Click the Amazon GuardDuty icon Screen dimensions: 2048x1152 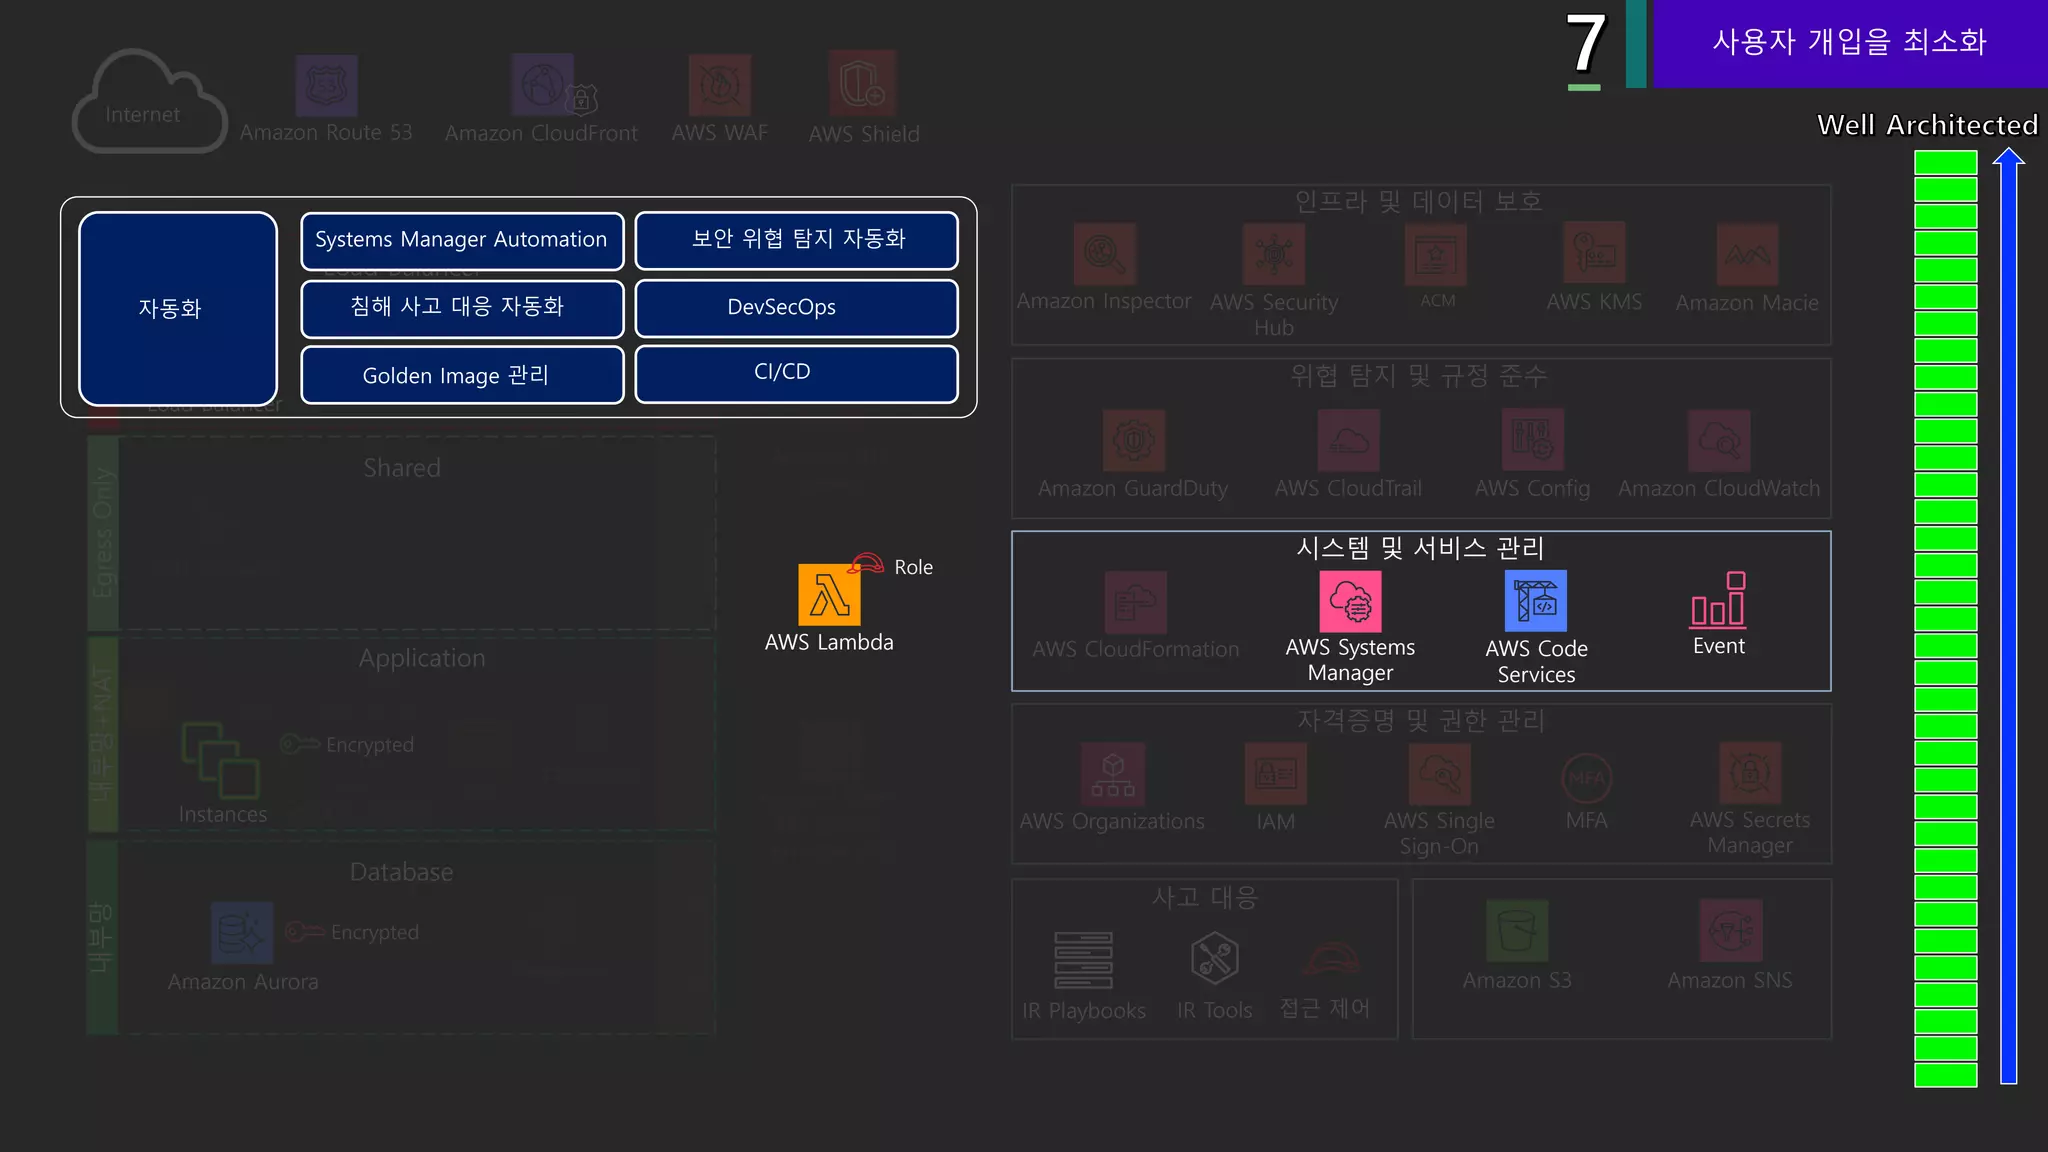pos(1133,440)
